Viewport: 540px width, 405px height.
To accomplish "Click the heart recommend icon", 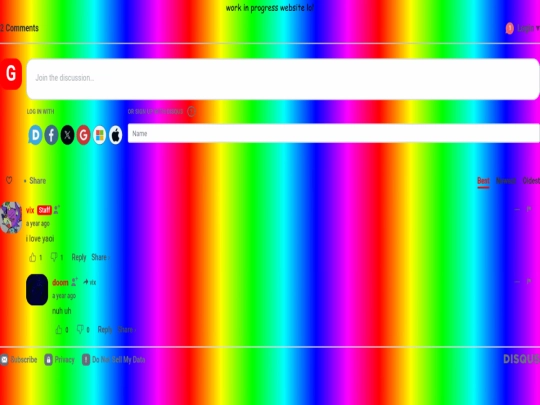I will coord(9,180).
